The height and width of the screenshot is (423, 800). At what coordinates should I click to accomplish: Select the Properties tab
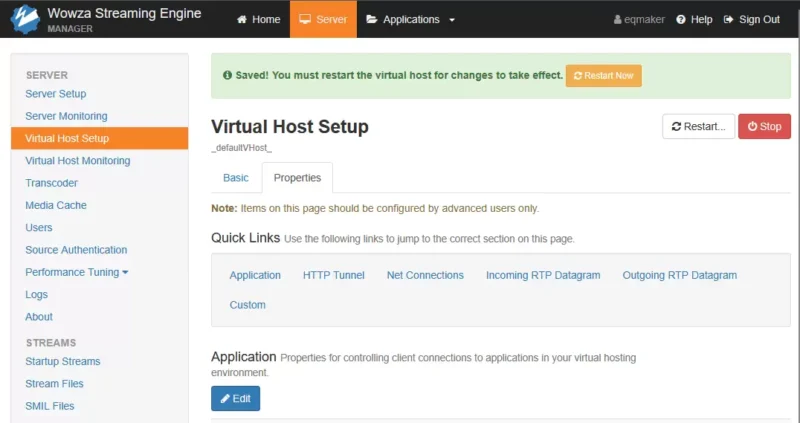[297, 178]
